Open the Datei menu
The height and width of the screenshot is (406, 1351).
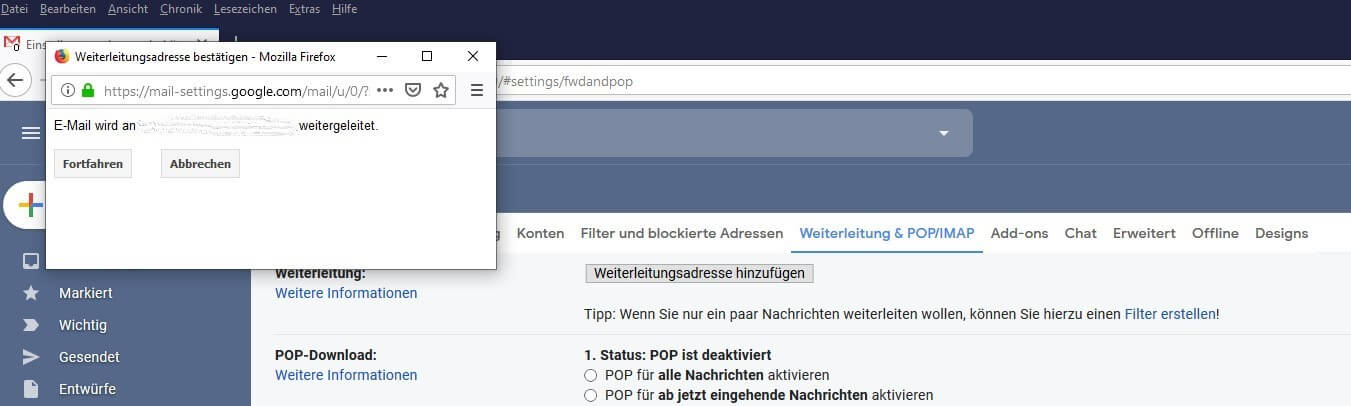[x=15, y=9]
